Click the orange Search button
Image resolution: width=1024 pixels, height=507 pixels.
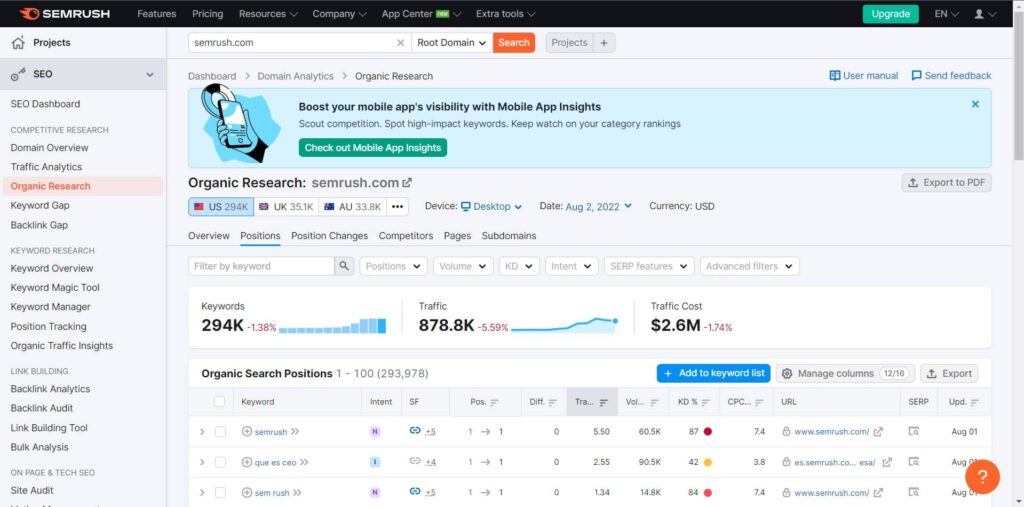[514, 42]
